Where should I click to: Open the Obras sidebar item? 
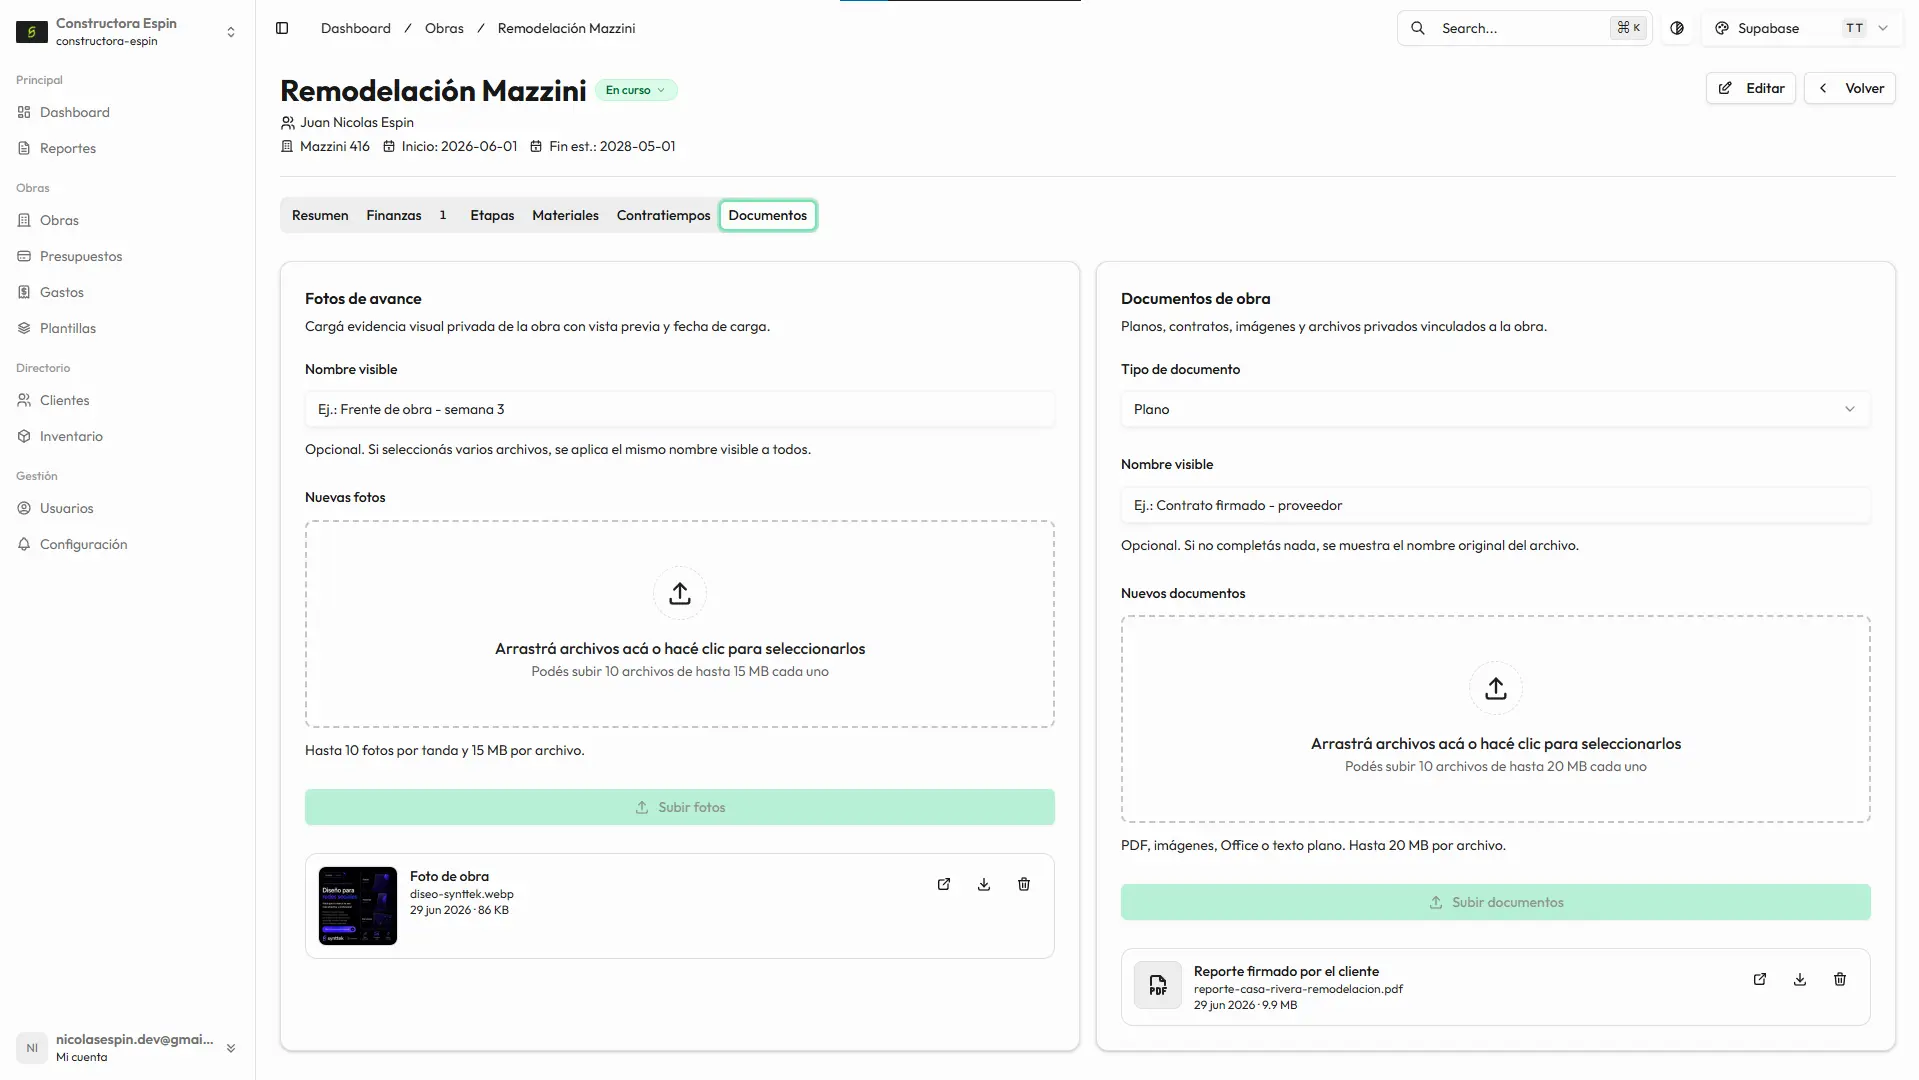[59, 220]
